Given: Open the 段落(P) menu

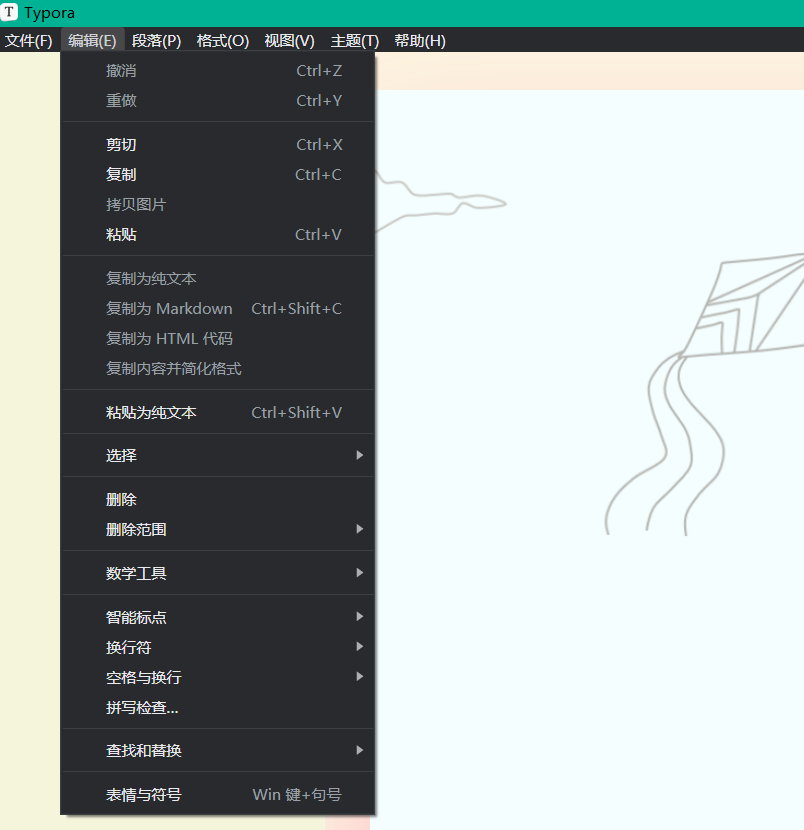Looking at the screenshot, I should tap(156, 41).
